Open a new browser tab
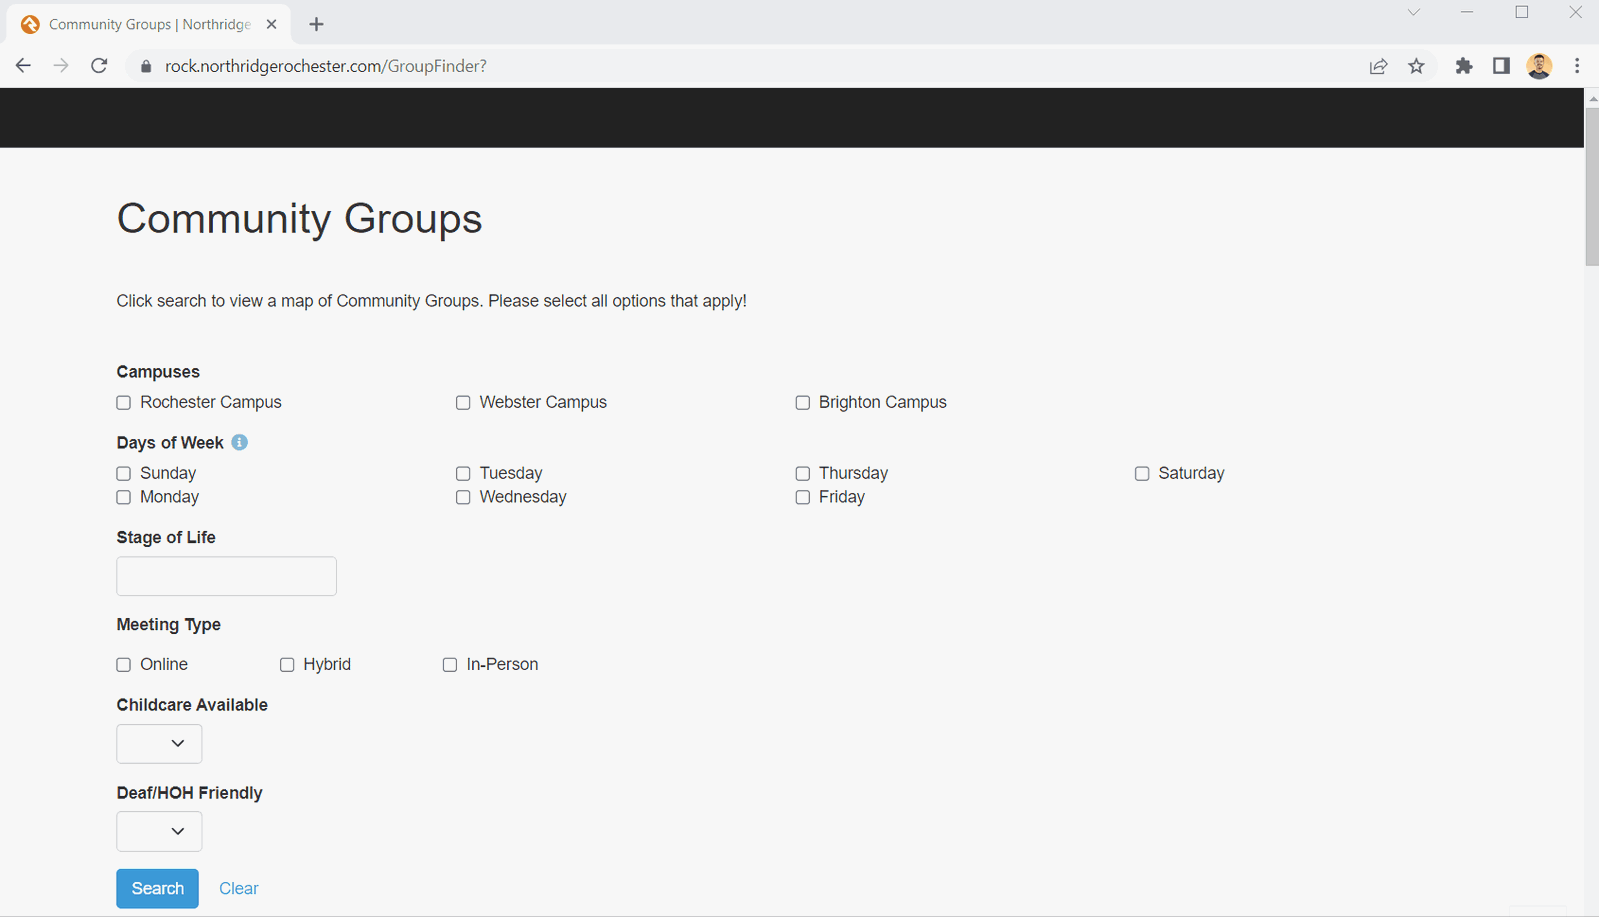This screenshot has width=1599, height=917. point(316,24)
